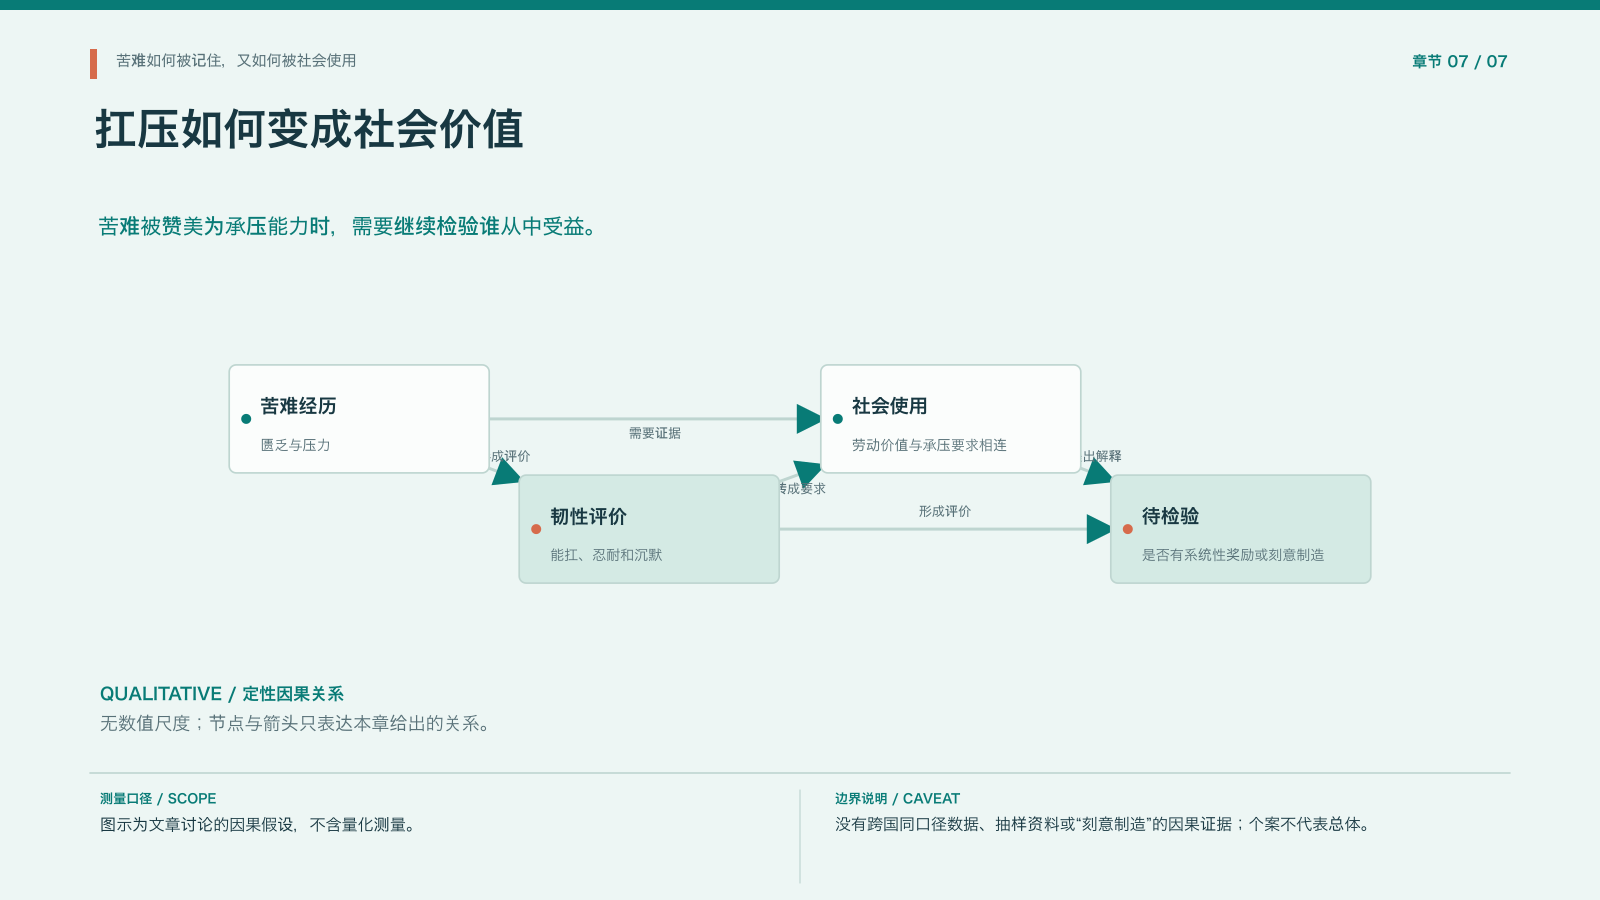The image size is (1600, 900).
Task: Click the green bullet dot beside 社会使用
Action: click(838, 419)
